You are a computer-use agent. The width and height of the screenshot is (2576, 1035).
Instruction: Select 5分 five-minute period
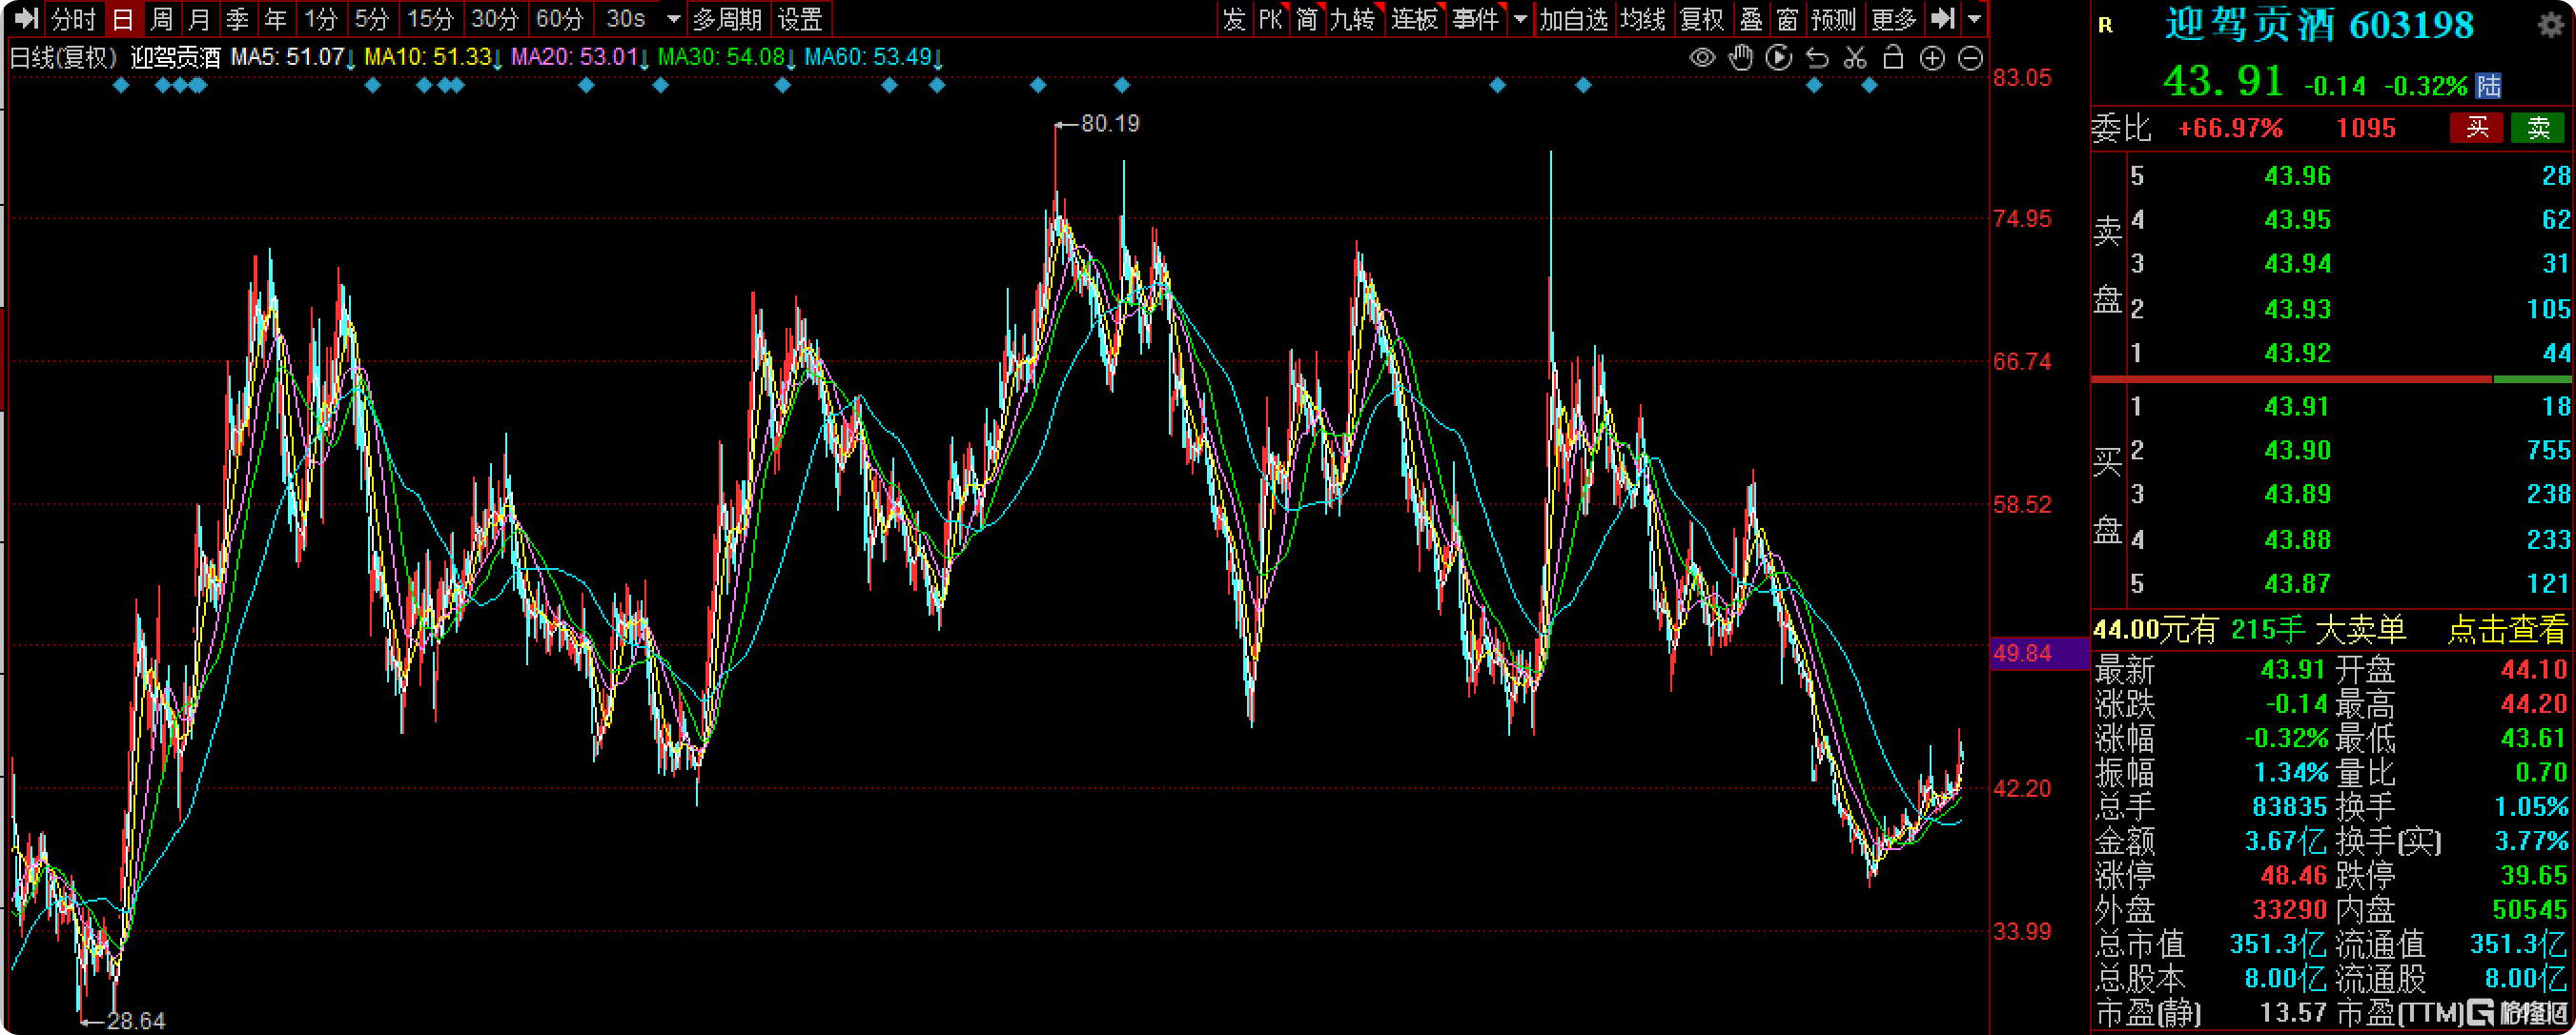tap(372, 19)
